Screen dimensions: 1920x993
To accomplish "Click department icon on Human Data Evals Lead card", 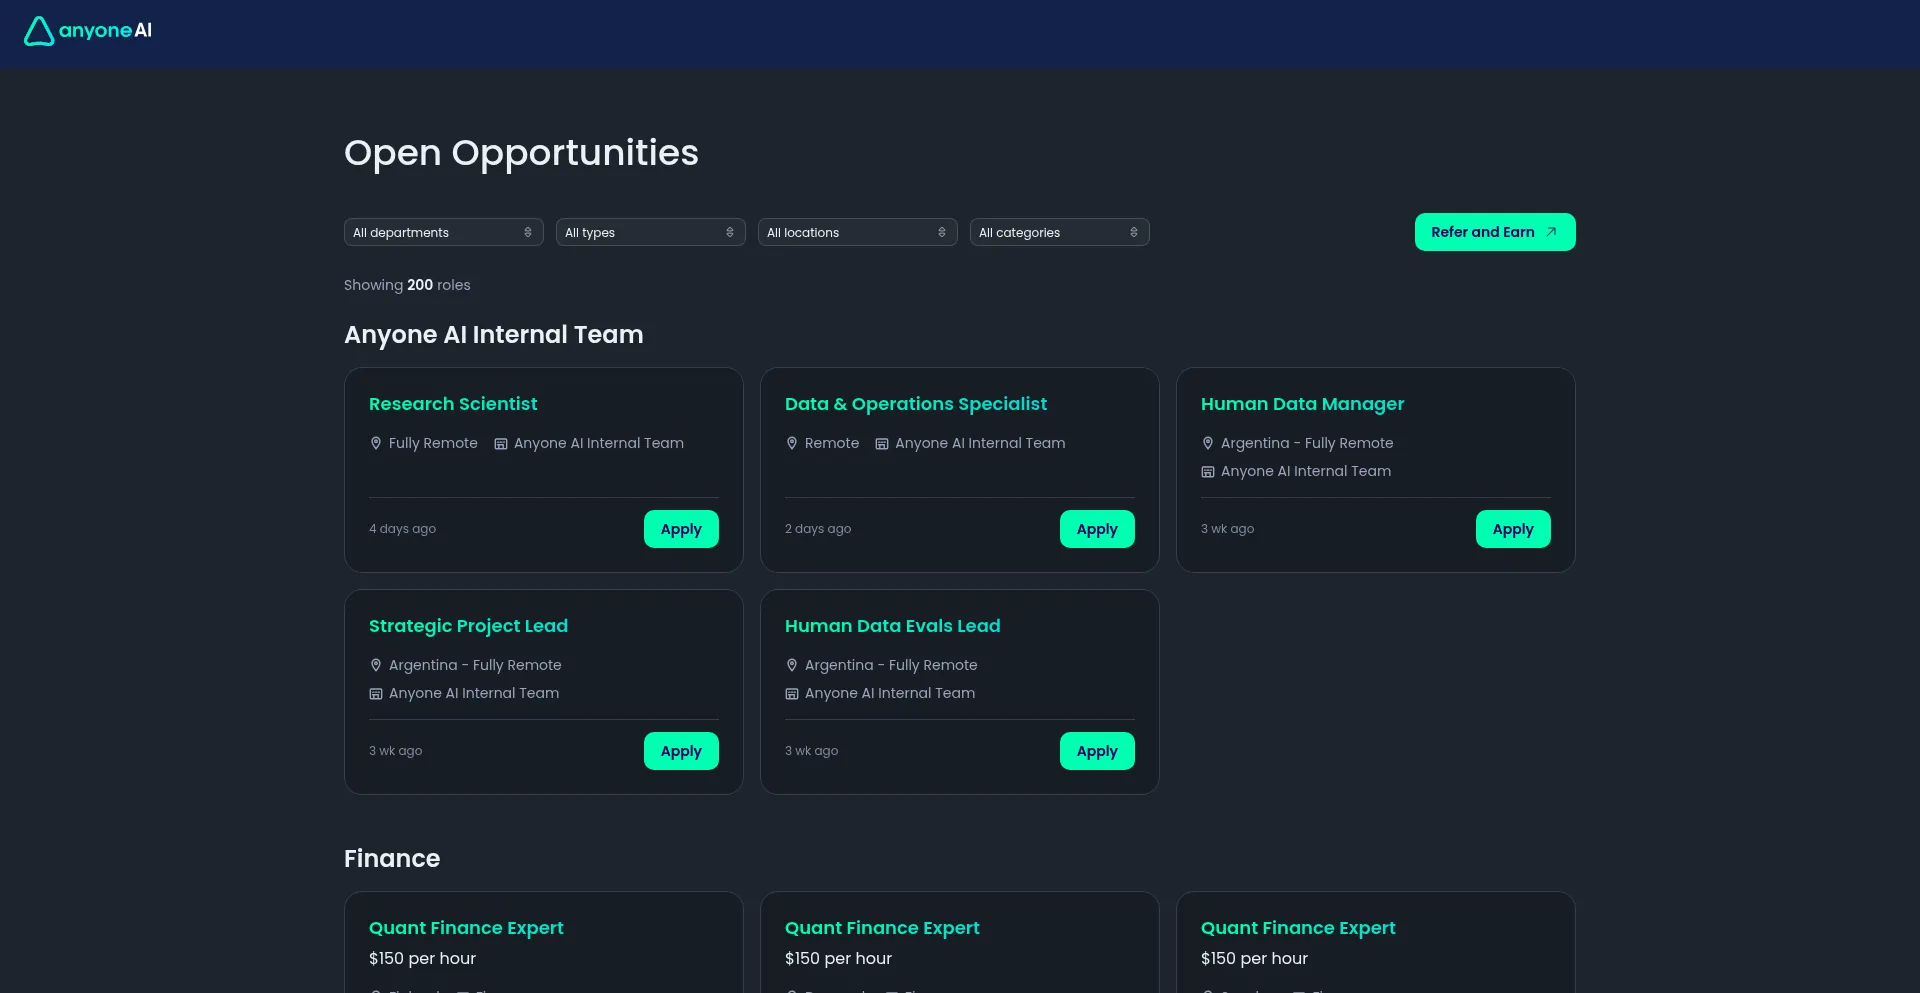I will [x=792, y=694].
